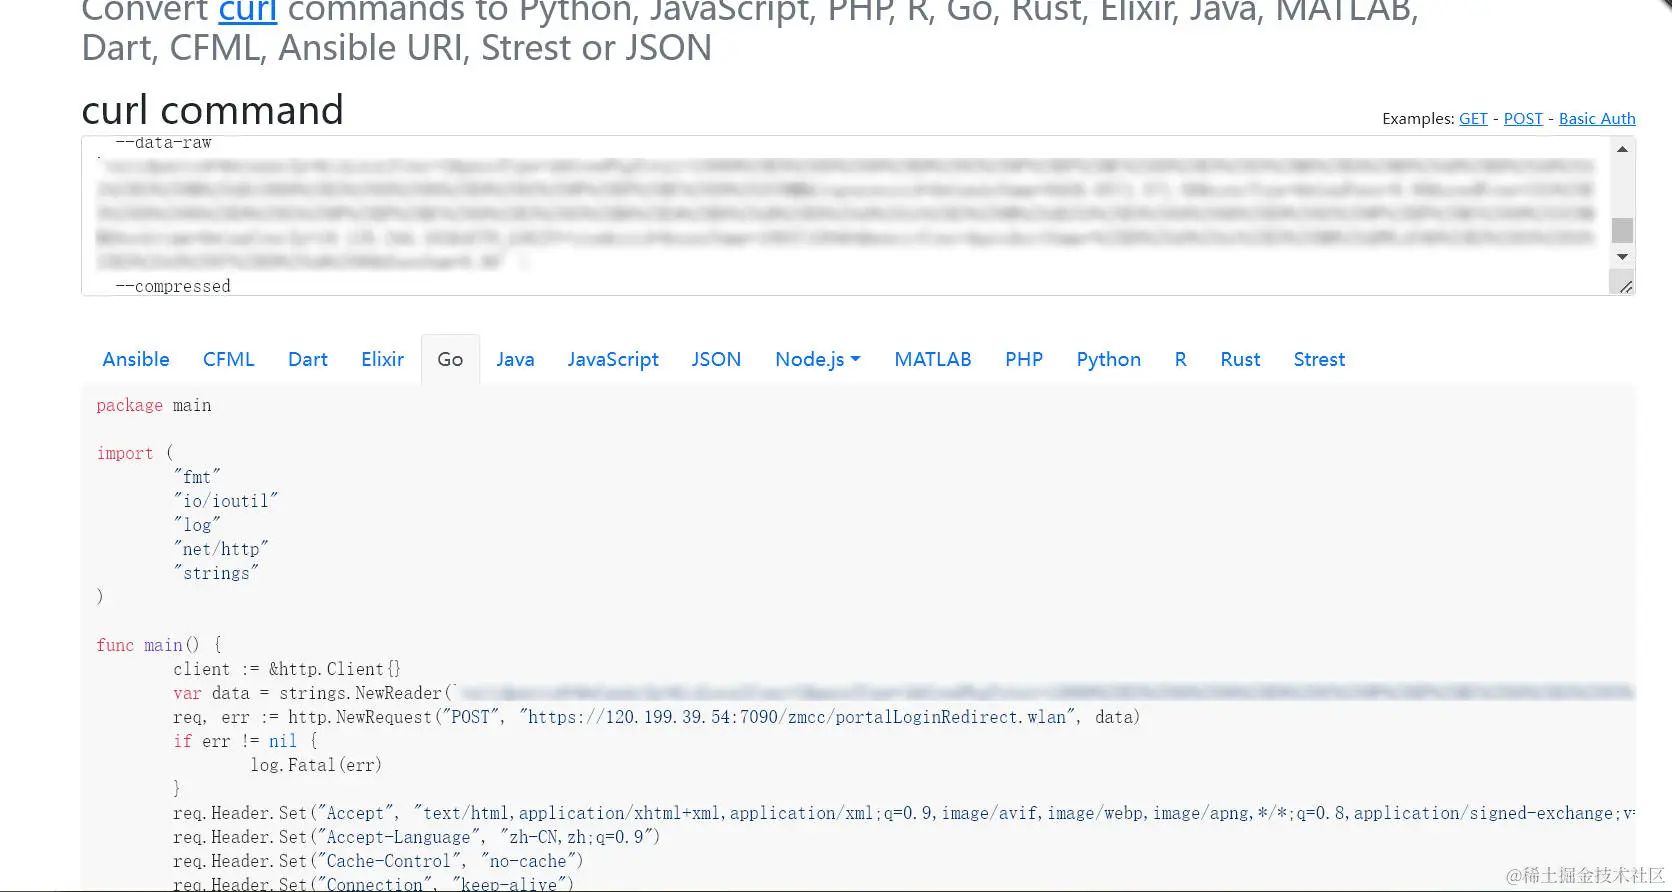Load the GET example
Image resolution: width=1672 pixels, height=892 pixels.
pyautogui.click(x=1473, y=118)
